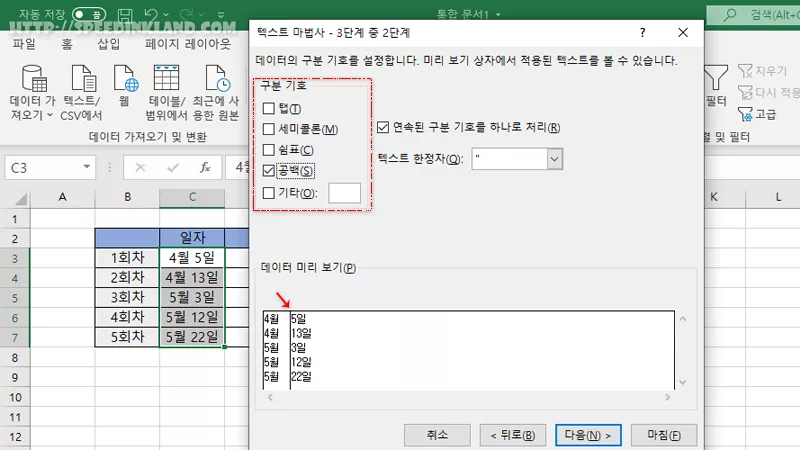The height and width of the screenshot is (450, 800).
Task: Select column C header
Action: 192,197
